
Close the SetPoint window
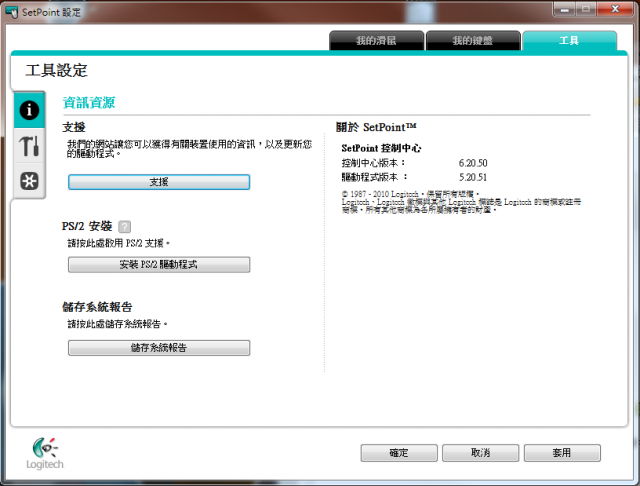(616, 9)
